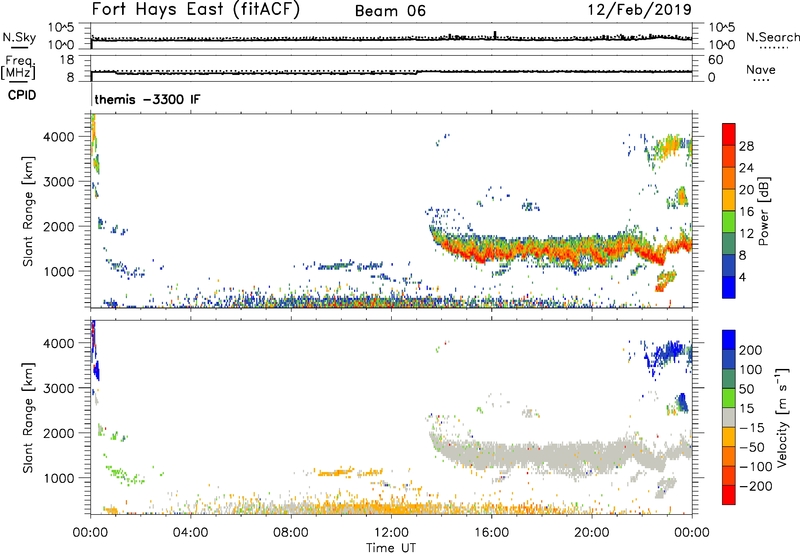Screen dimensions: 800x554
Task: Click the "16:00" time tick label
Action: (x=491, y=533)
